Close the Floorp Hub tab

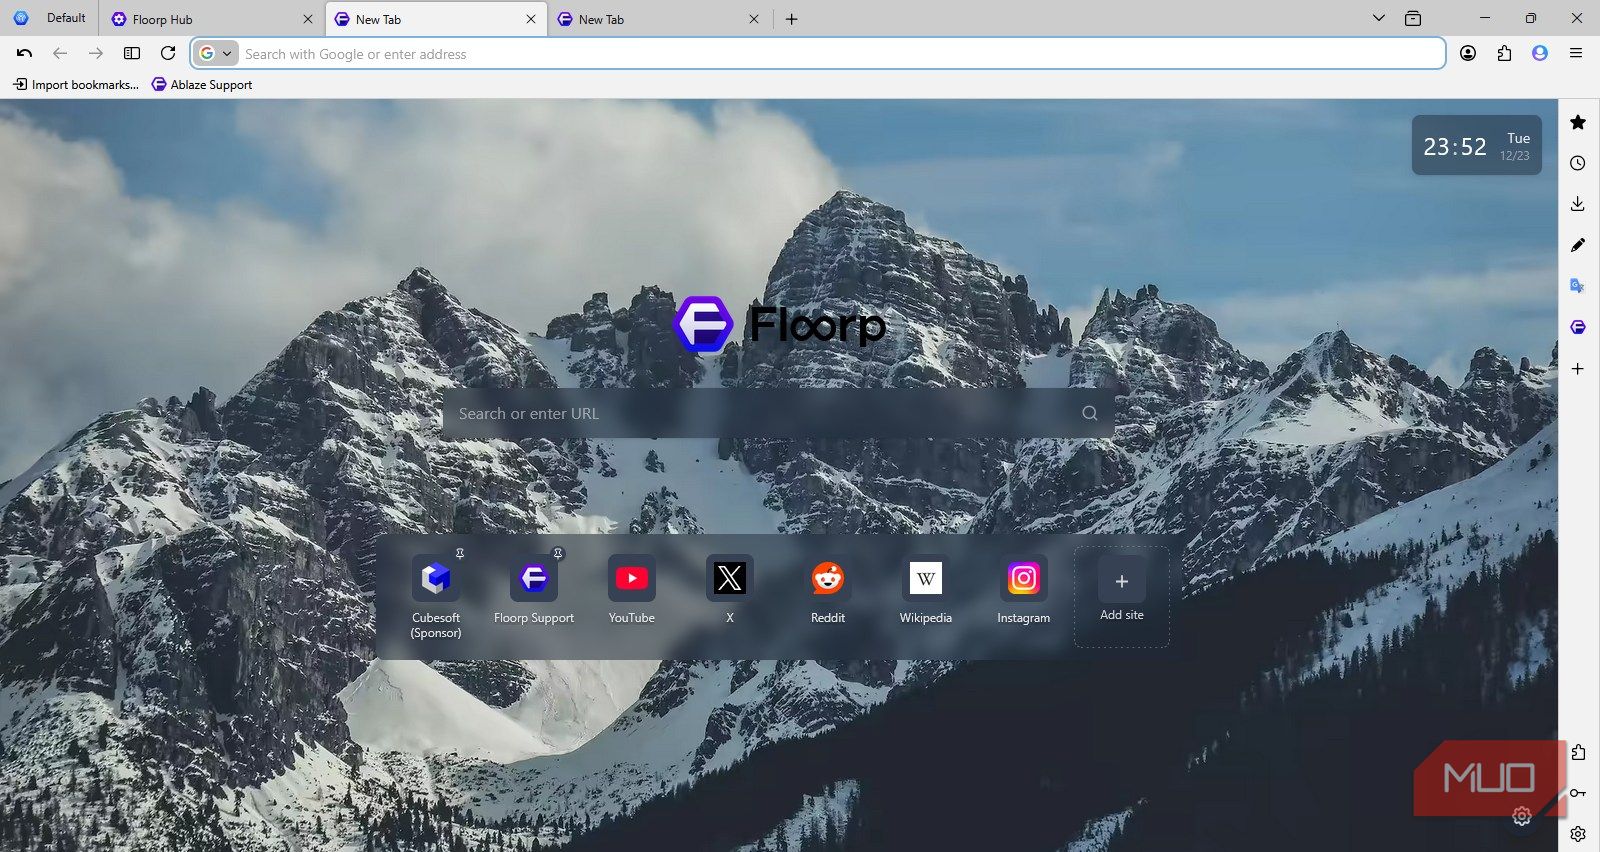coord(308,19)
